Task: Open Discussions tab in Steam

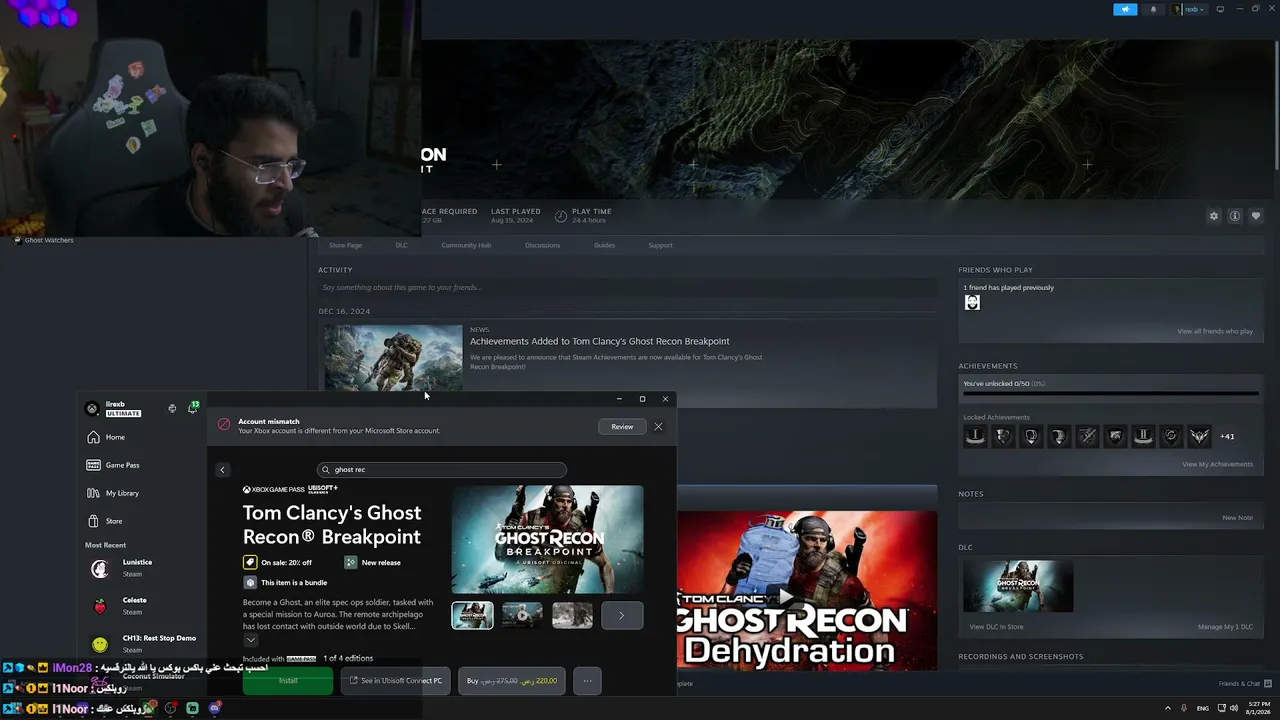Action: pyautogui.click(x=543, y=245)
